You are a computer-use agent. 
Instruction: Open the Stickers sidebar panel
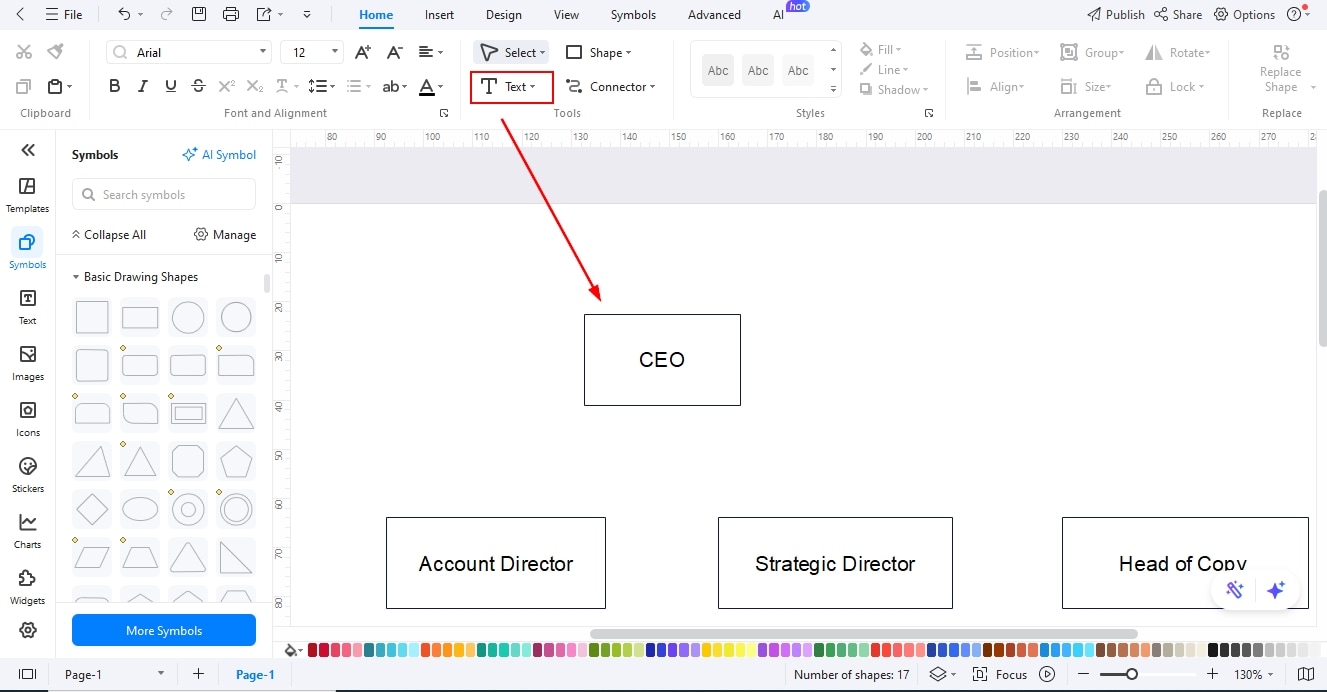pos(27,472)
